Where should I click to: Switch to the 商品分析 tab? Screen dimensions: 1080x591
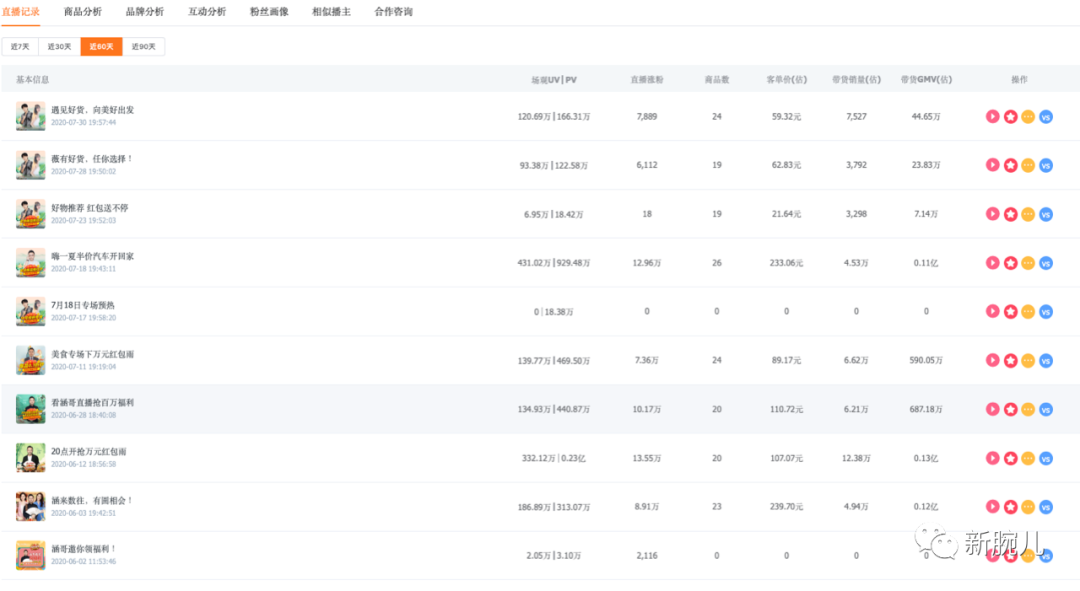(x=82, y=12)
